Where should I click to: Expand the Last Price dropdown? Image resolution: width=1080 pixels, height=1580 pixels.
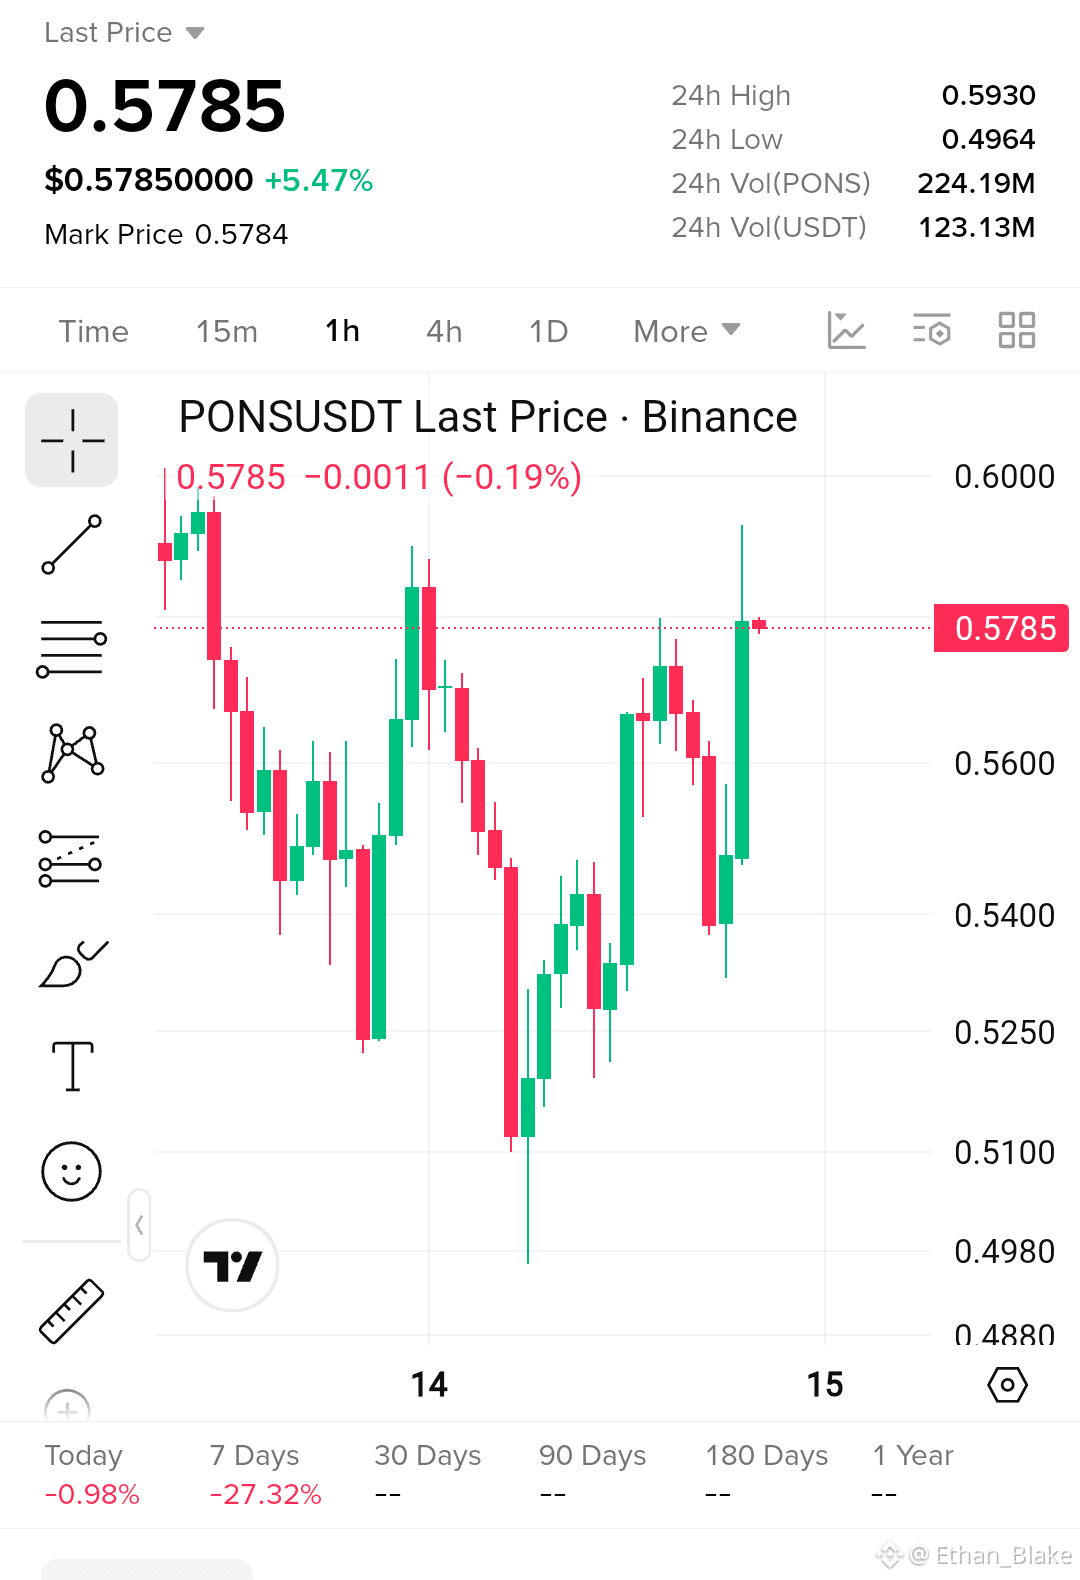[x=124, y=33]
